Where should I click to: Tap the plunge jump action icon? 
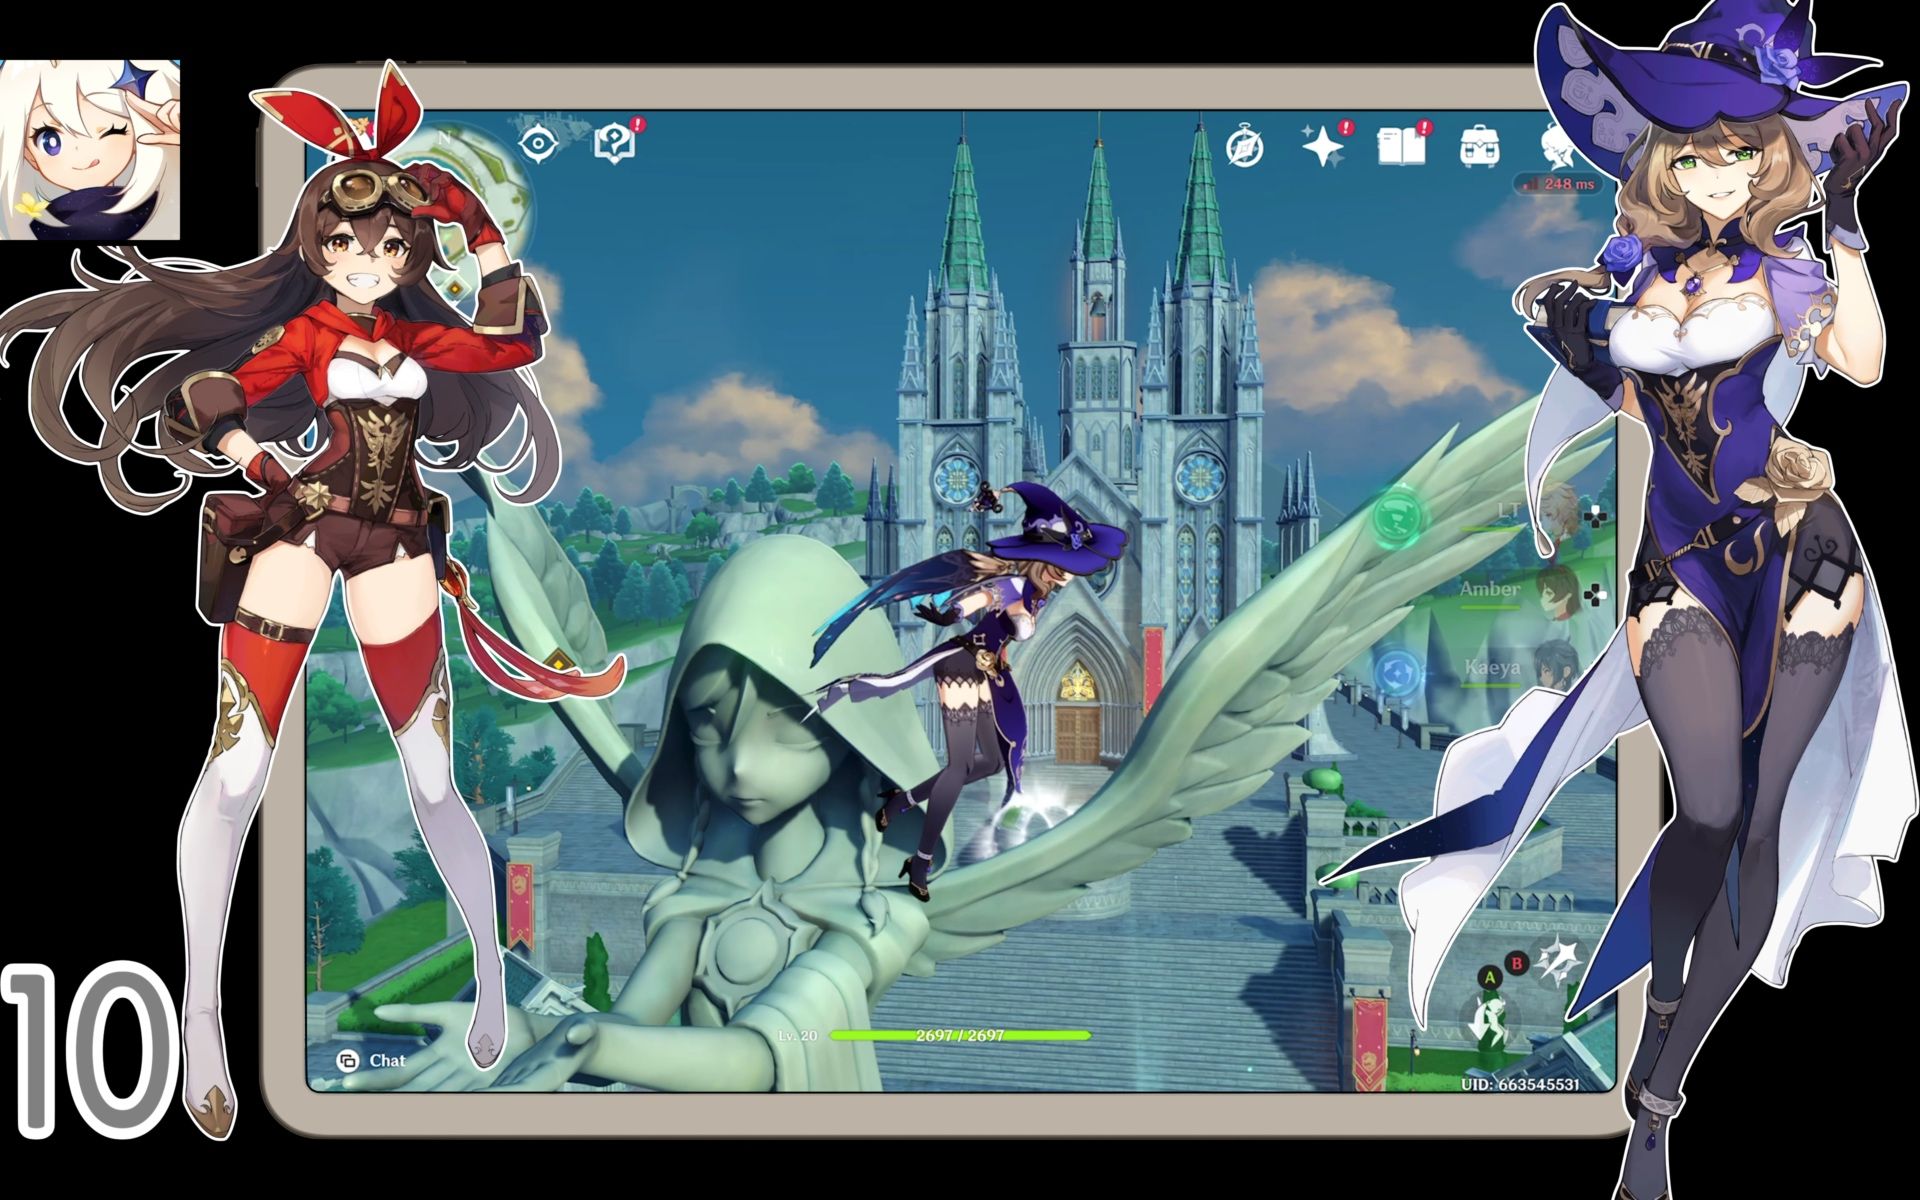pyautogui.click(x=1490, y=1022)
